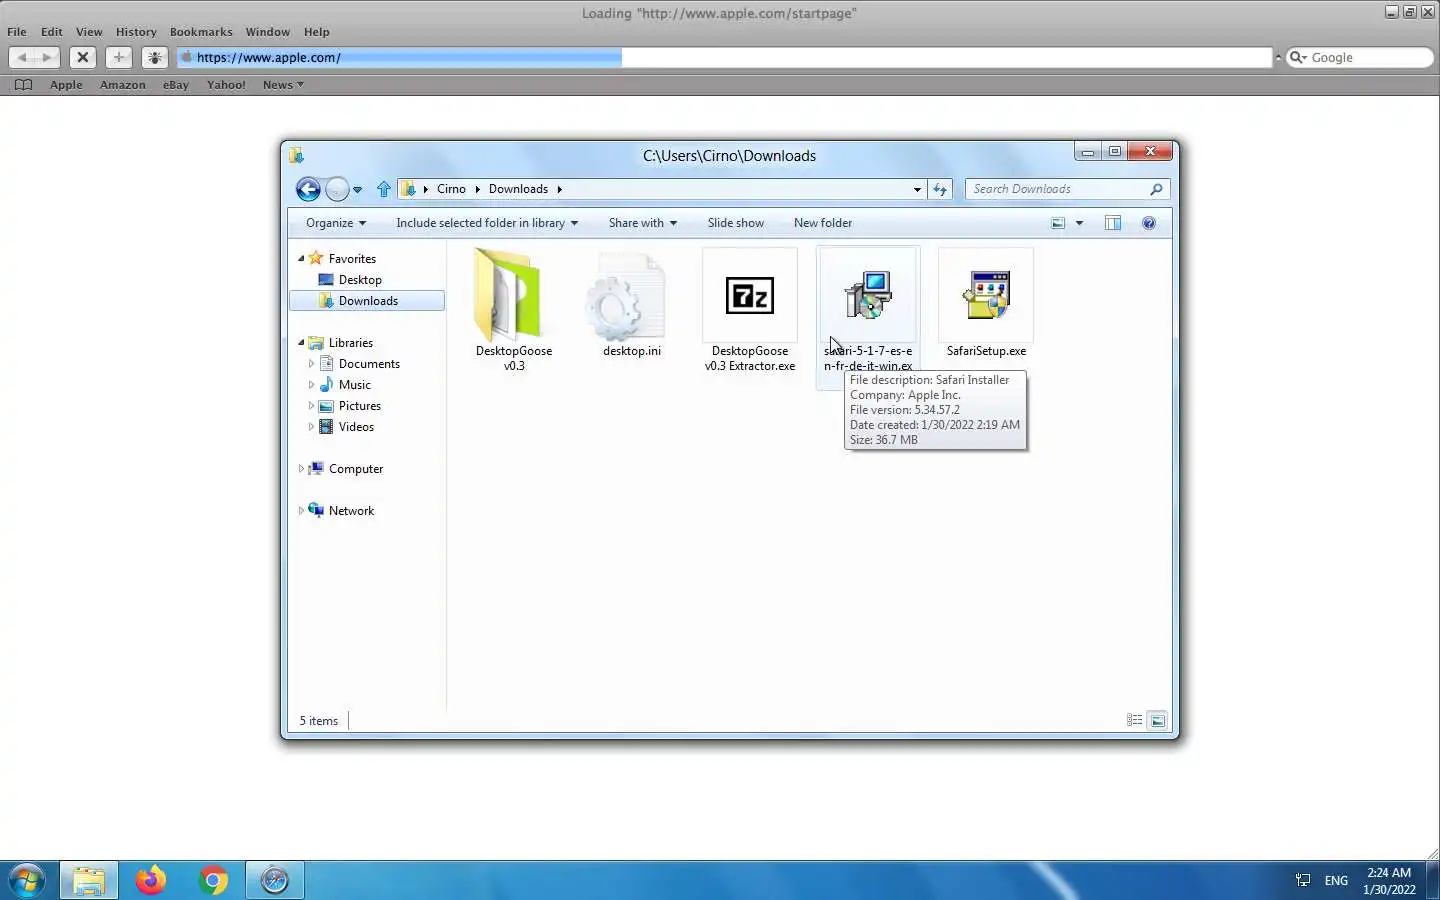Open Explorer help via the question mark icon
Viewport: 1440px width, 900px height.
point(1149,223)
